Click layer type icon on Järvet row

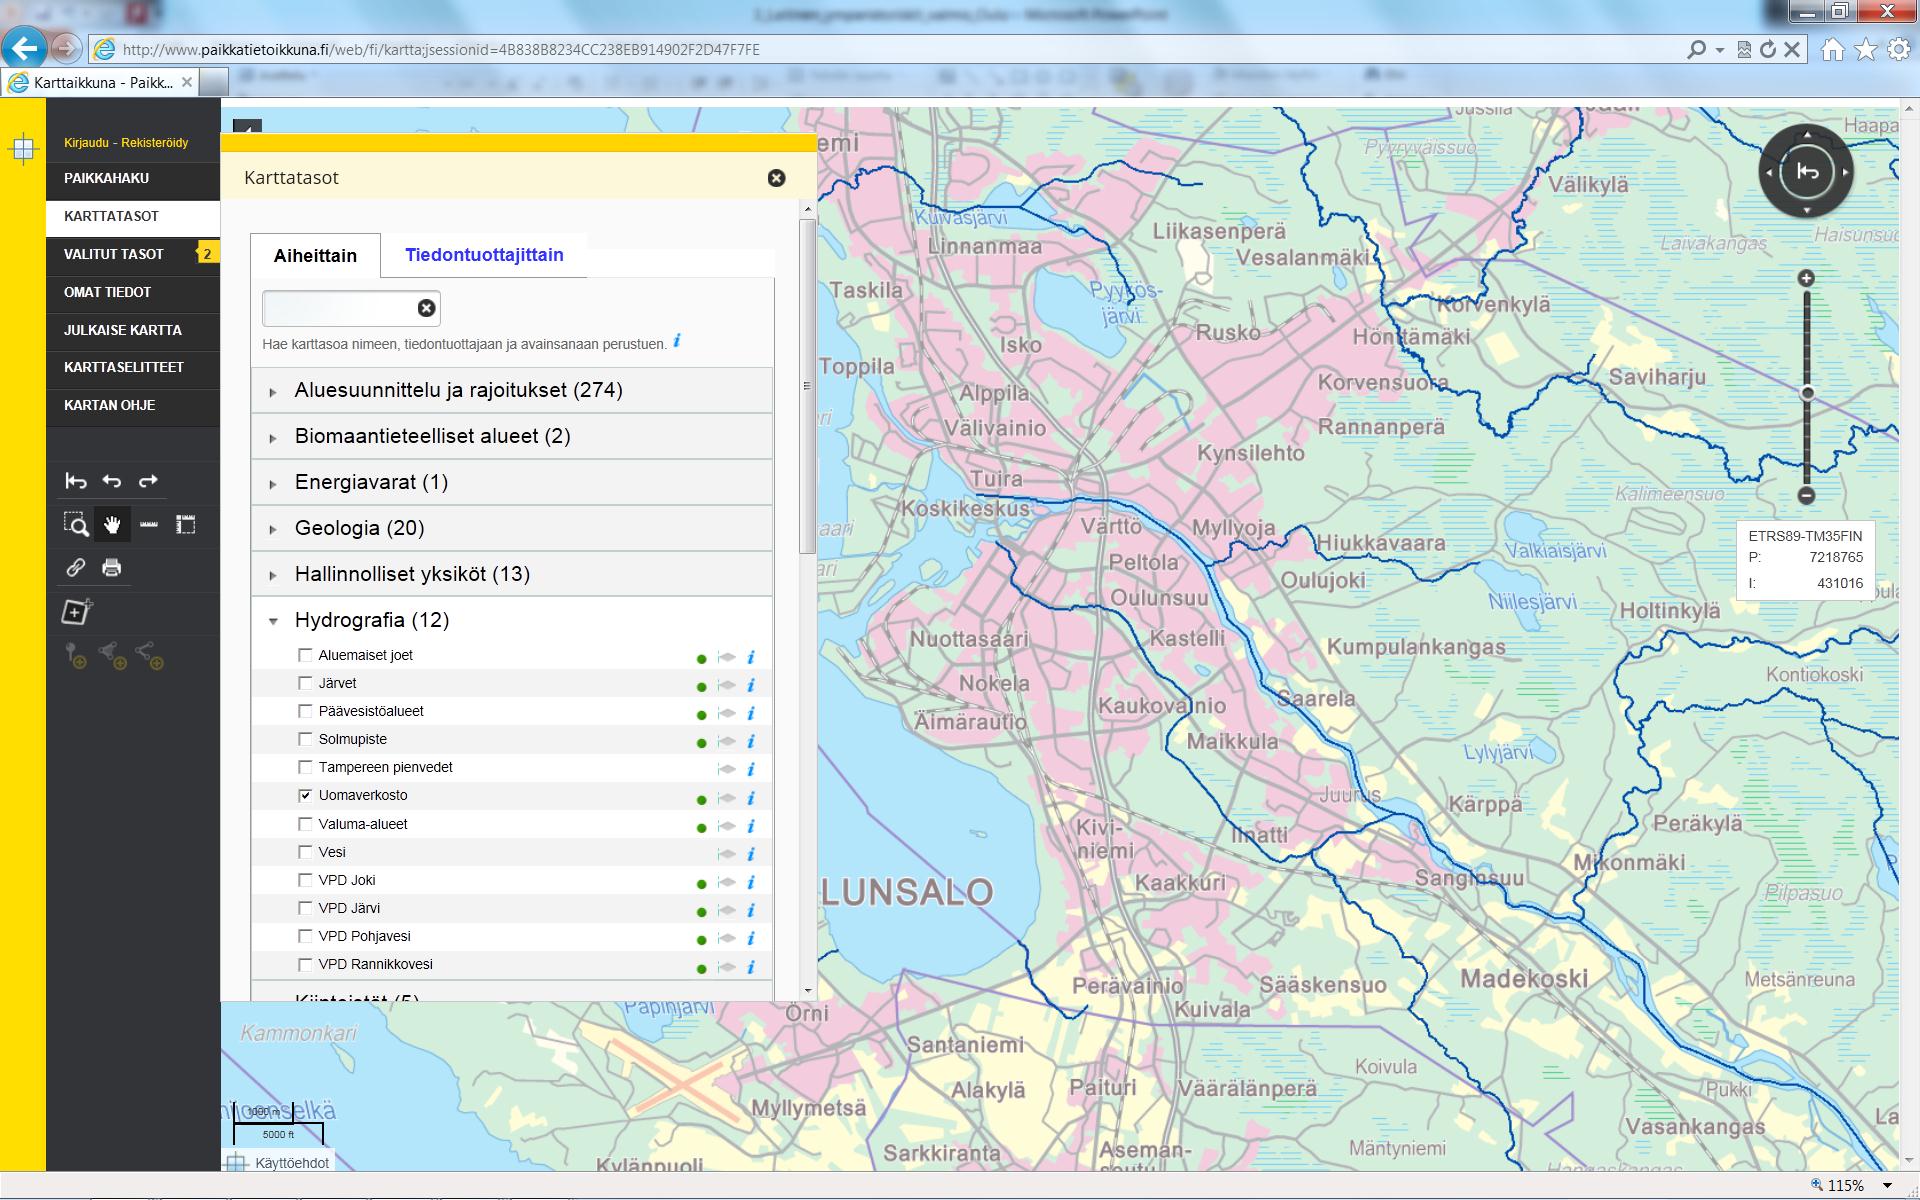[x=727, y=685]
